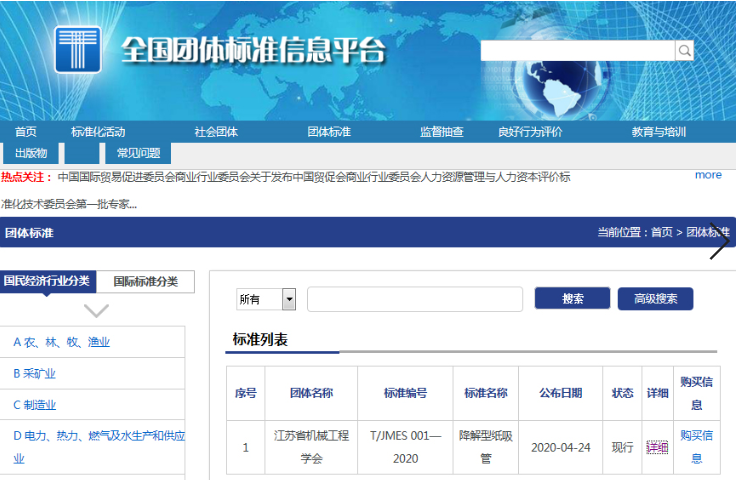Open the 团体标准 nav menu item
This screenshot has width=736, height=500.
[x=329, y=132]
